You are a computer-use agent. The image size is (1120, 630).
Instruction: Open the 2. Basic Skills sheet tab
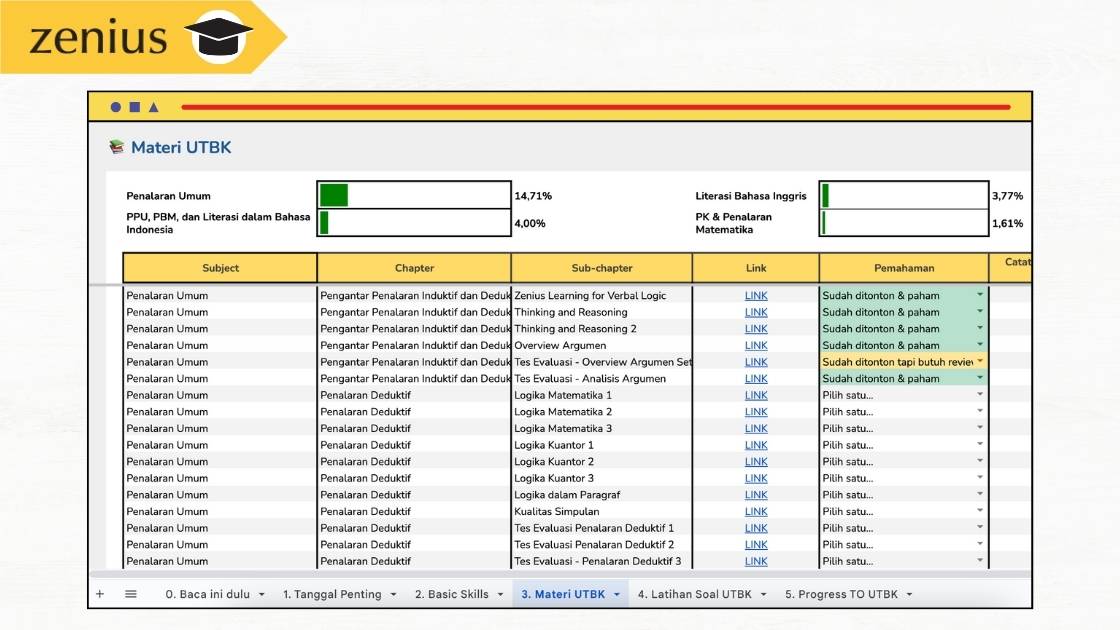pos(451,594)
